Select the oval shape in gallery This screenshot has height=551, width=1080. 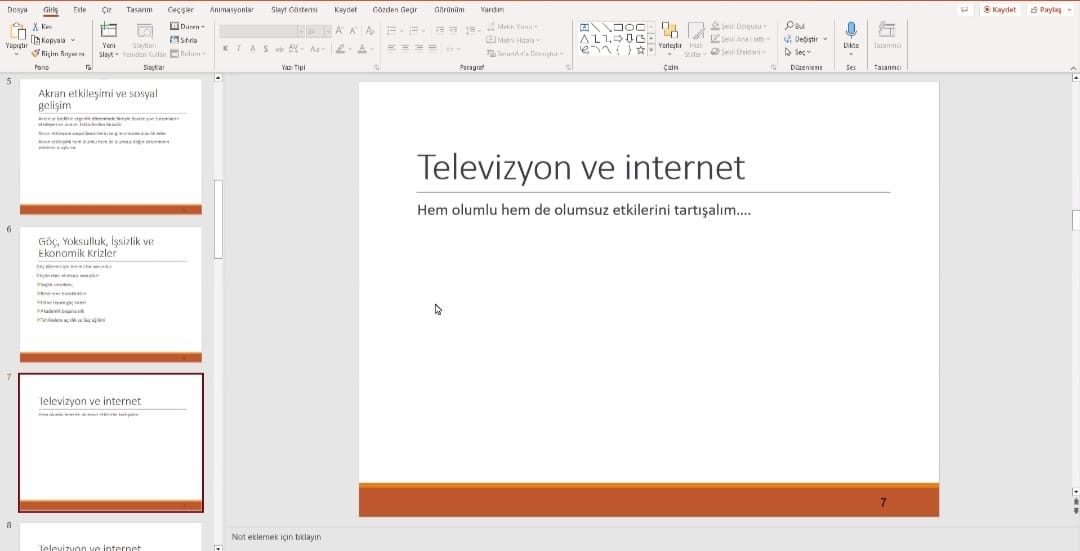point(629,28)
